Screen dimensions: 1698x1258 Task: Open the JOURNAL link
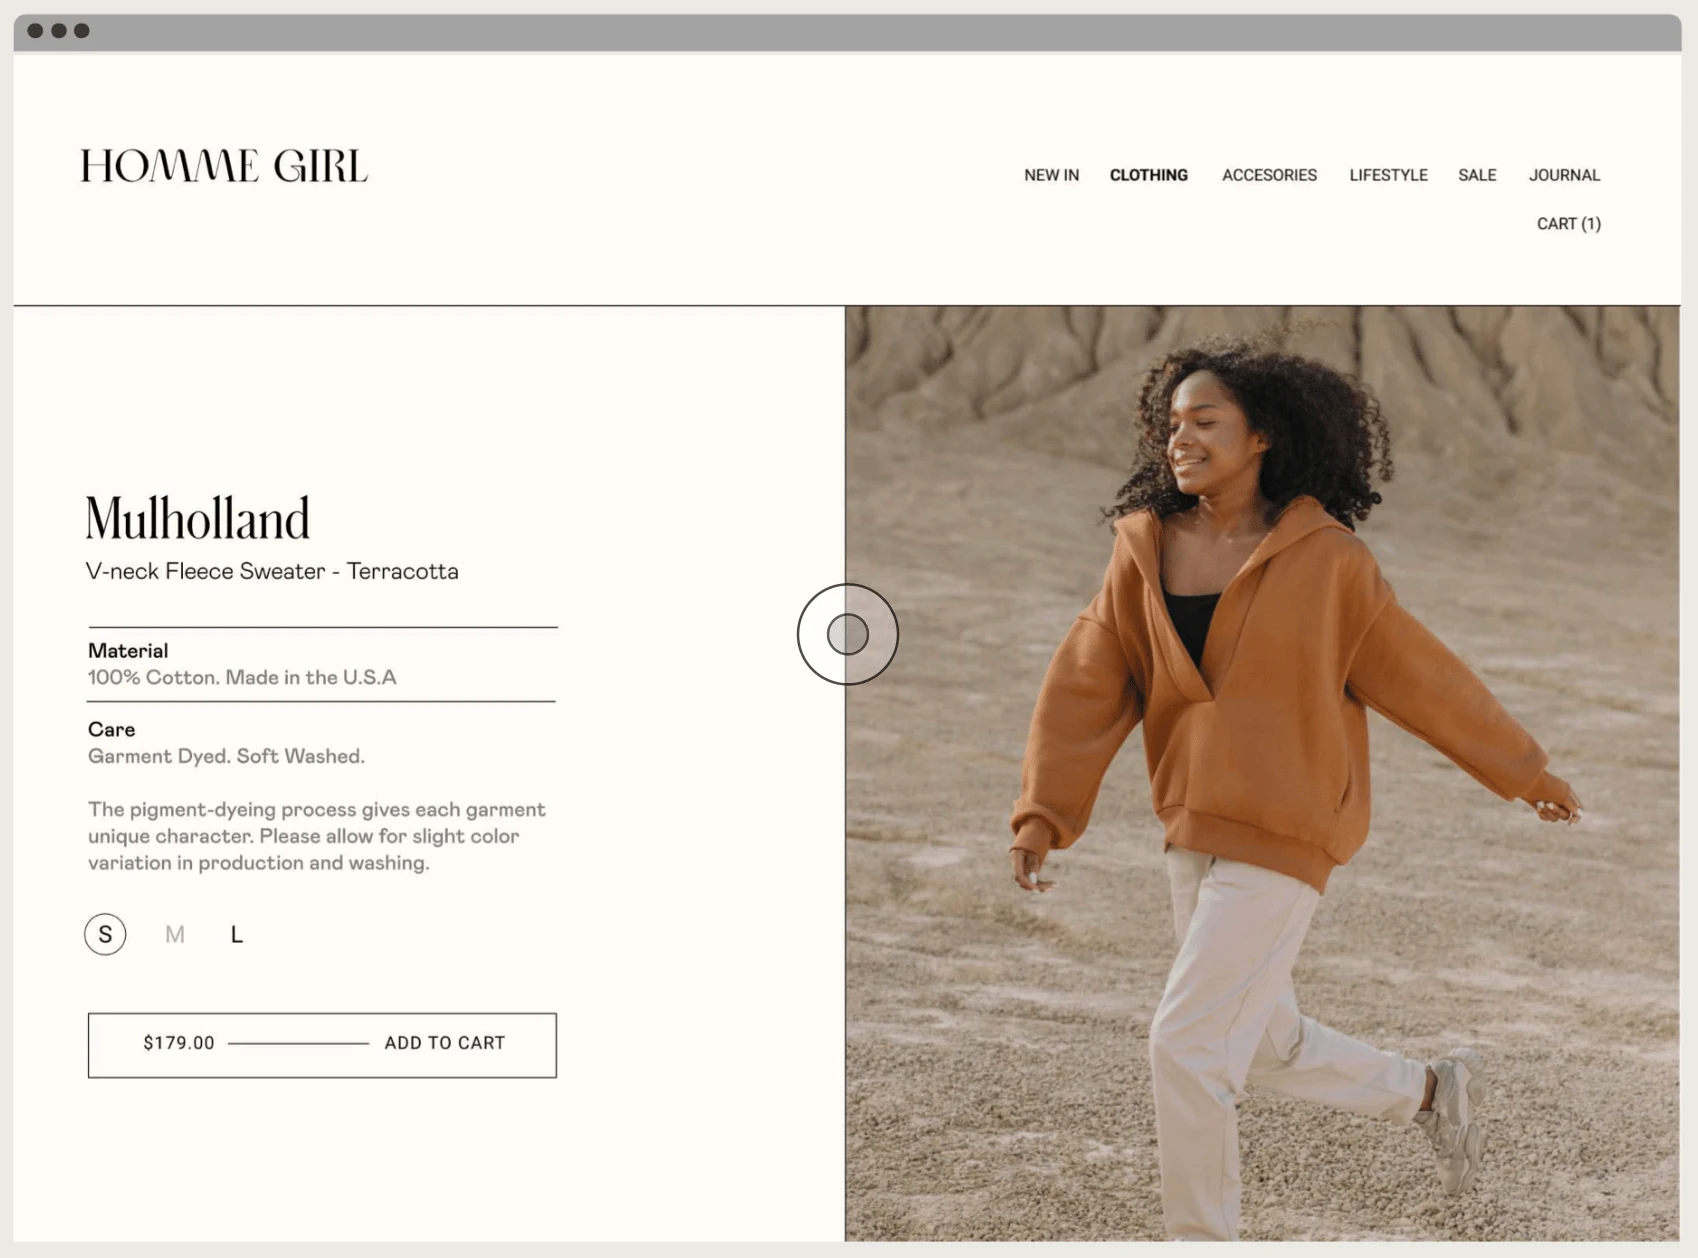tap(1564, 175)
